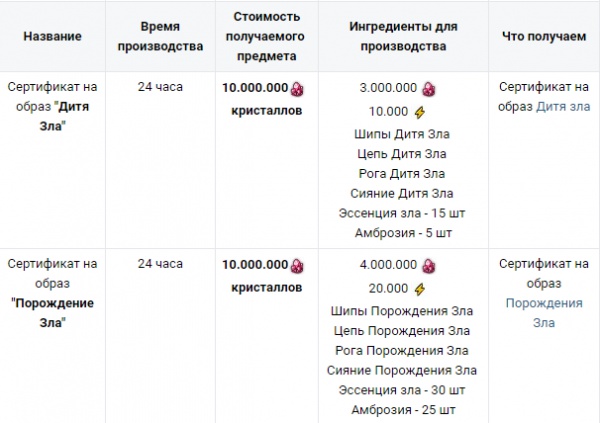Click the Шипы Дитя Зла ingredient
The width and height of the screenshot is (600, 423).
point(402,134)
